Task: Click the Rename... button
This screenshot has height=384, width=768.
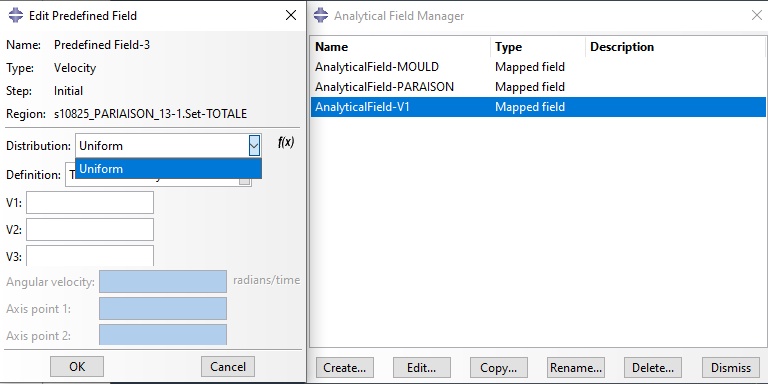Action: click(x=576, y=367)
